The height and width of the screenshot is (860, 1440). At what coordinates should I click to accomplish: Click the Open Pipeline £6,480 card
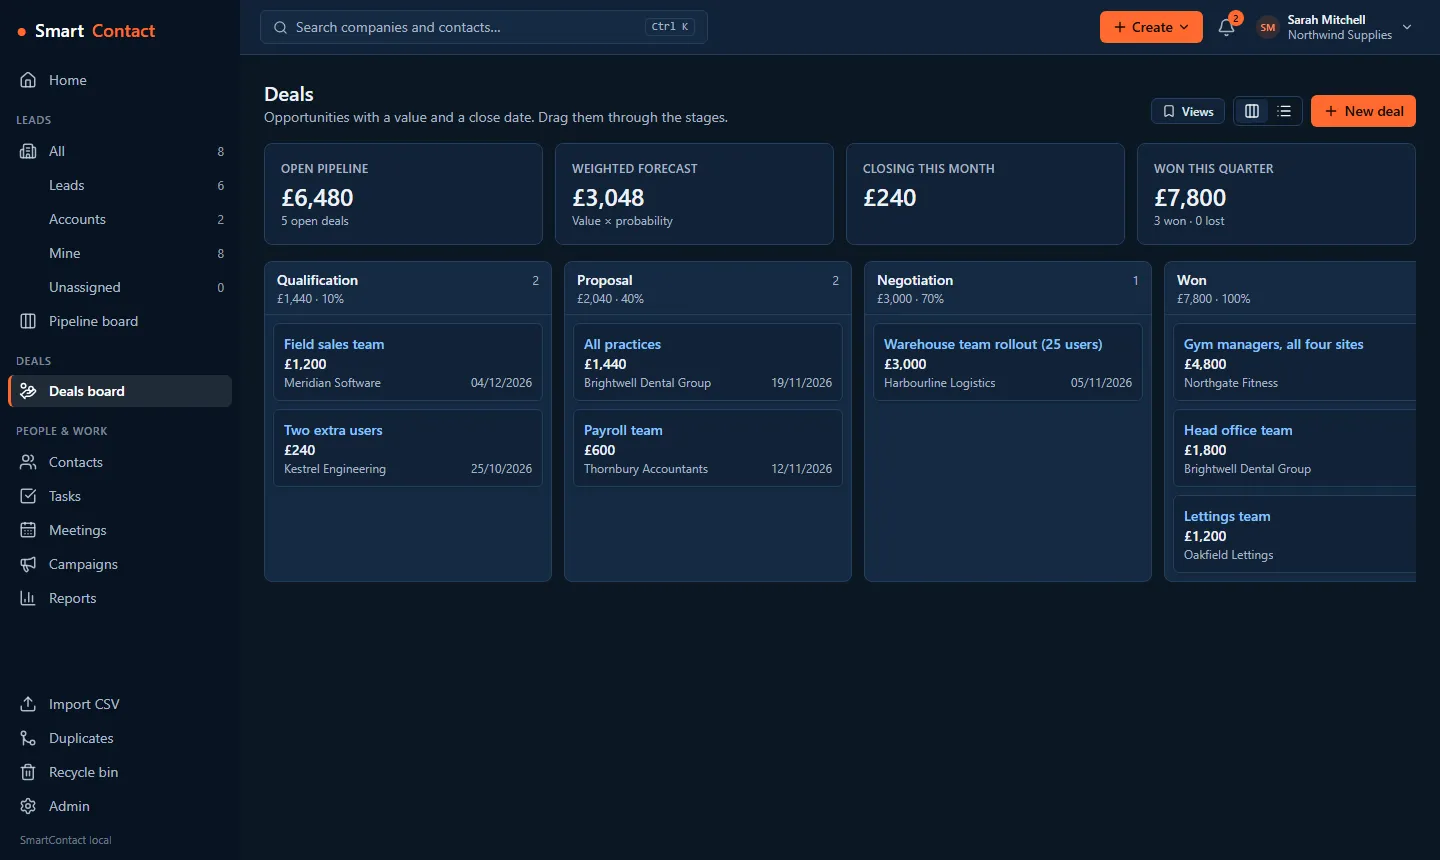[403, 194]
